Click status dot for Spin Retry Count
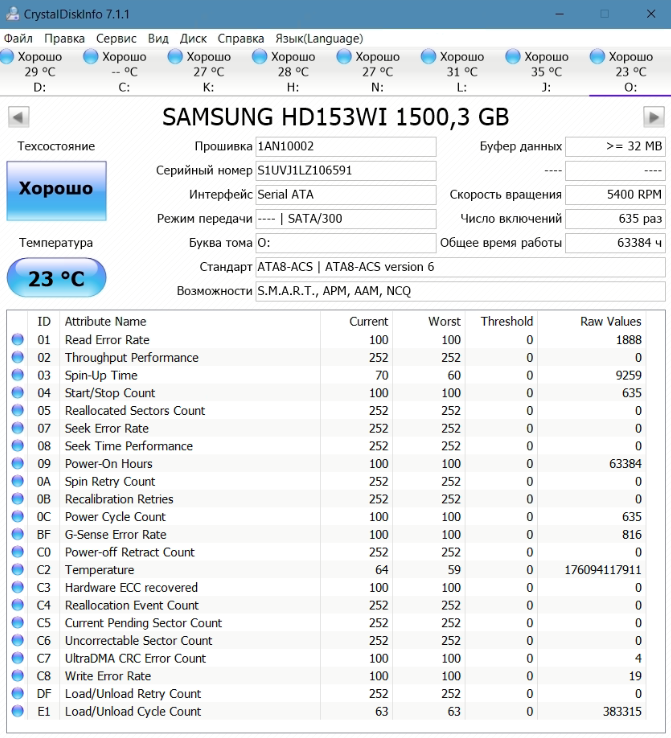Viewport: 671px width, 738px height. (18, 481)
